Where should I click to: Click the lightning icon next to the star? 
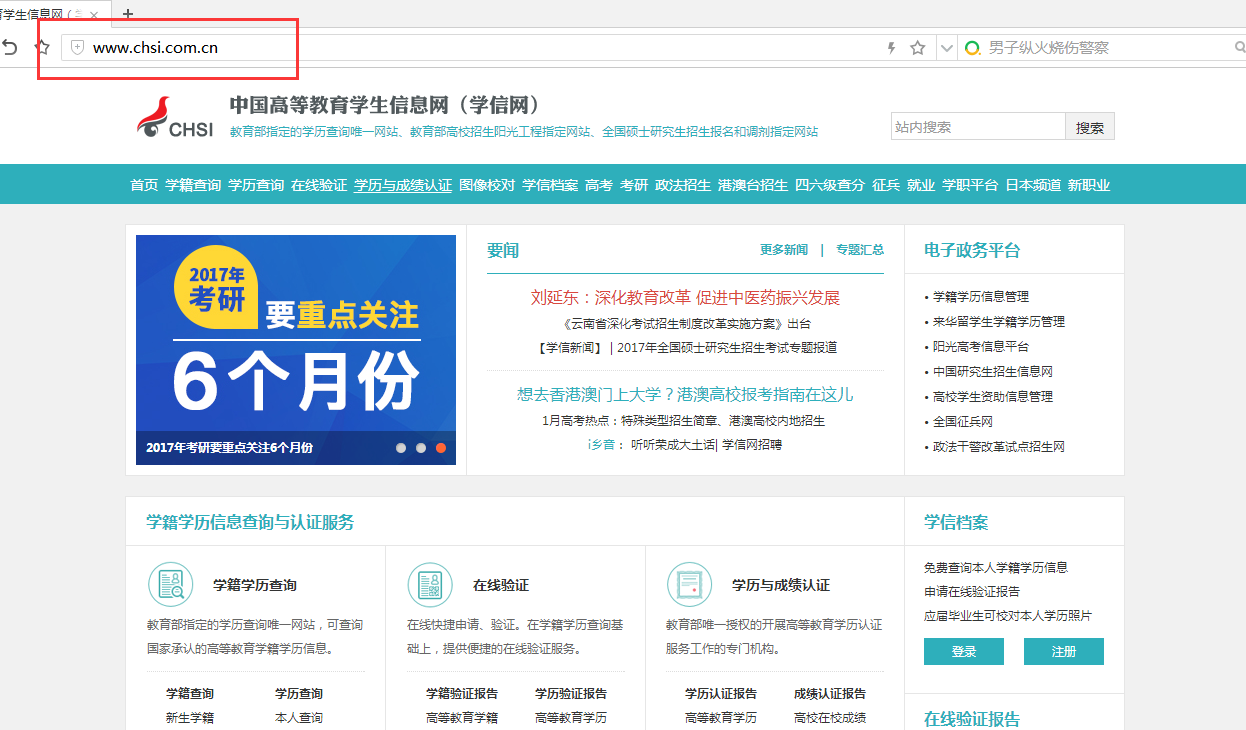(x=889, y=46)
